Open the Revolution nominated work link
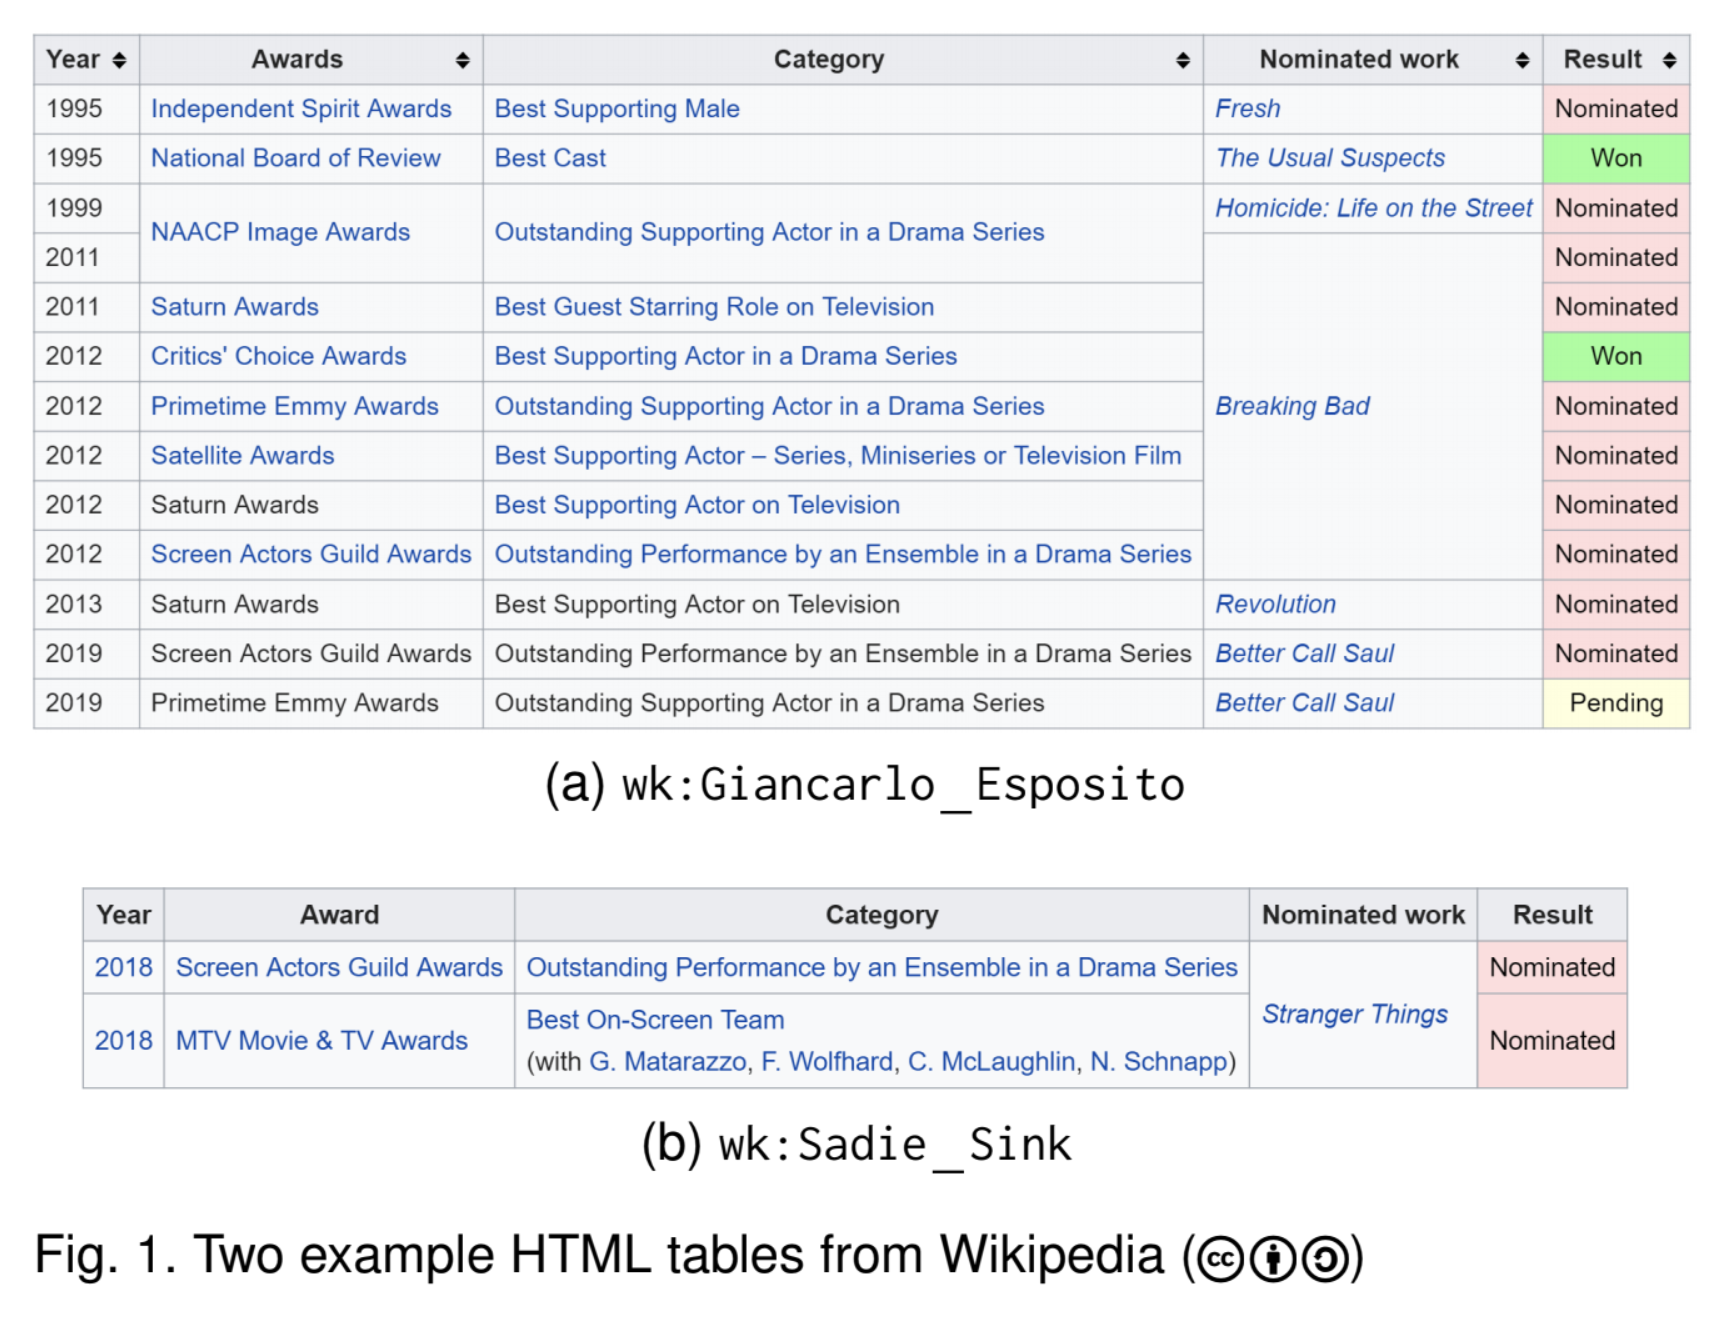 pyautogui.click(x=1275, y=604)
